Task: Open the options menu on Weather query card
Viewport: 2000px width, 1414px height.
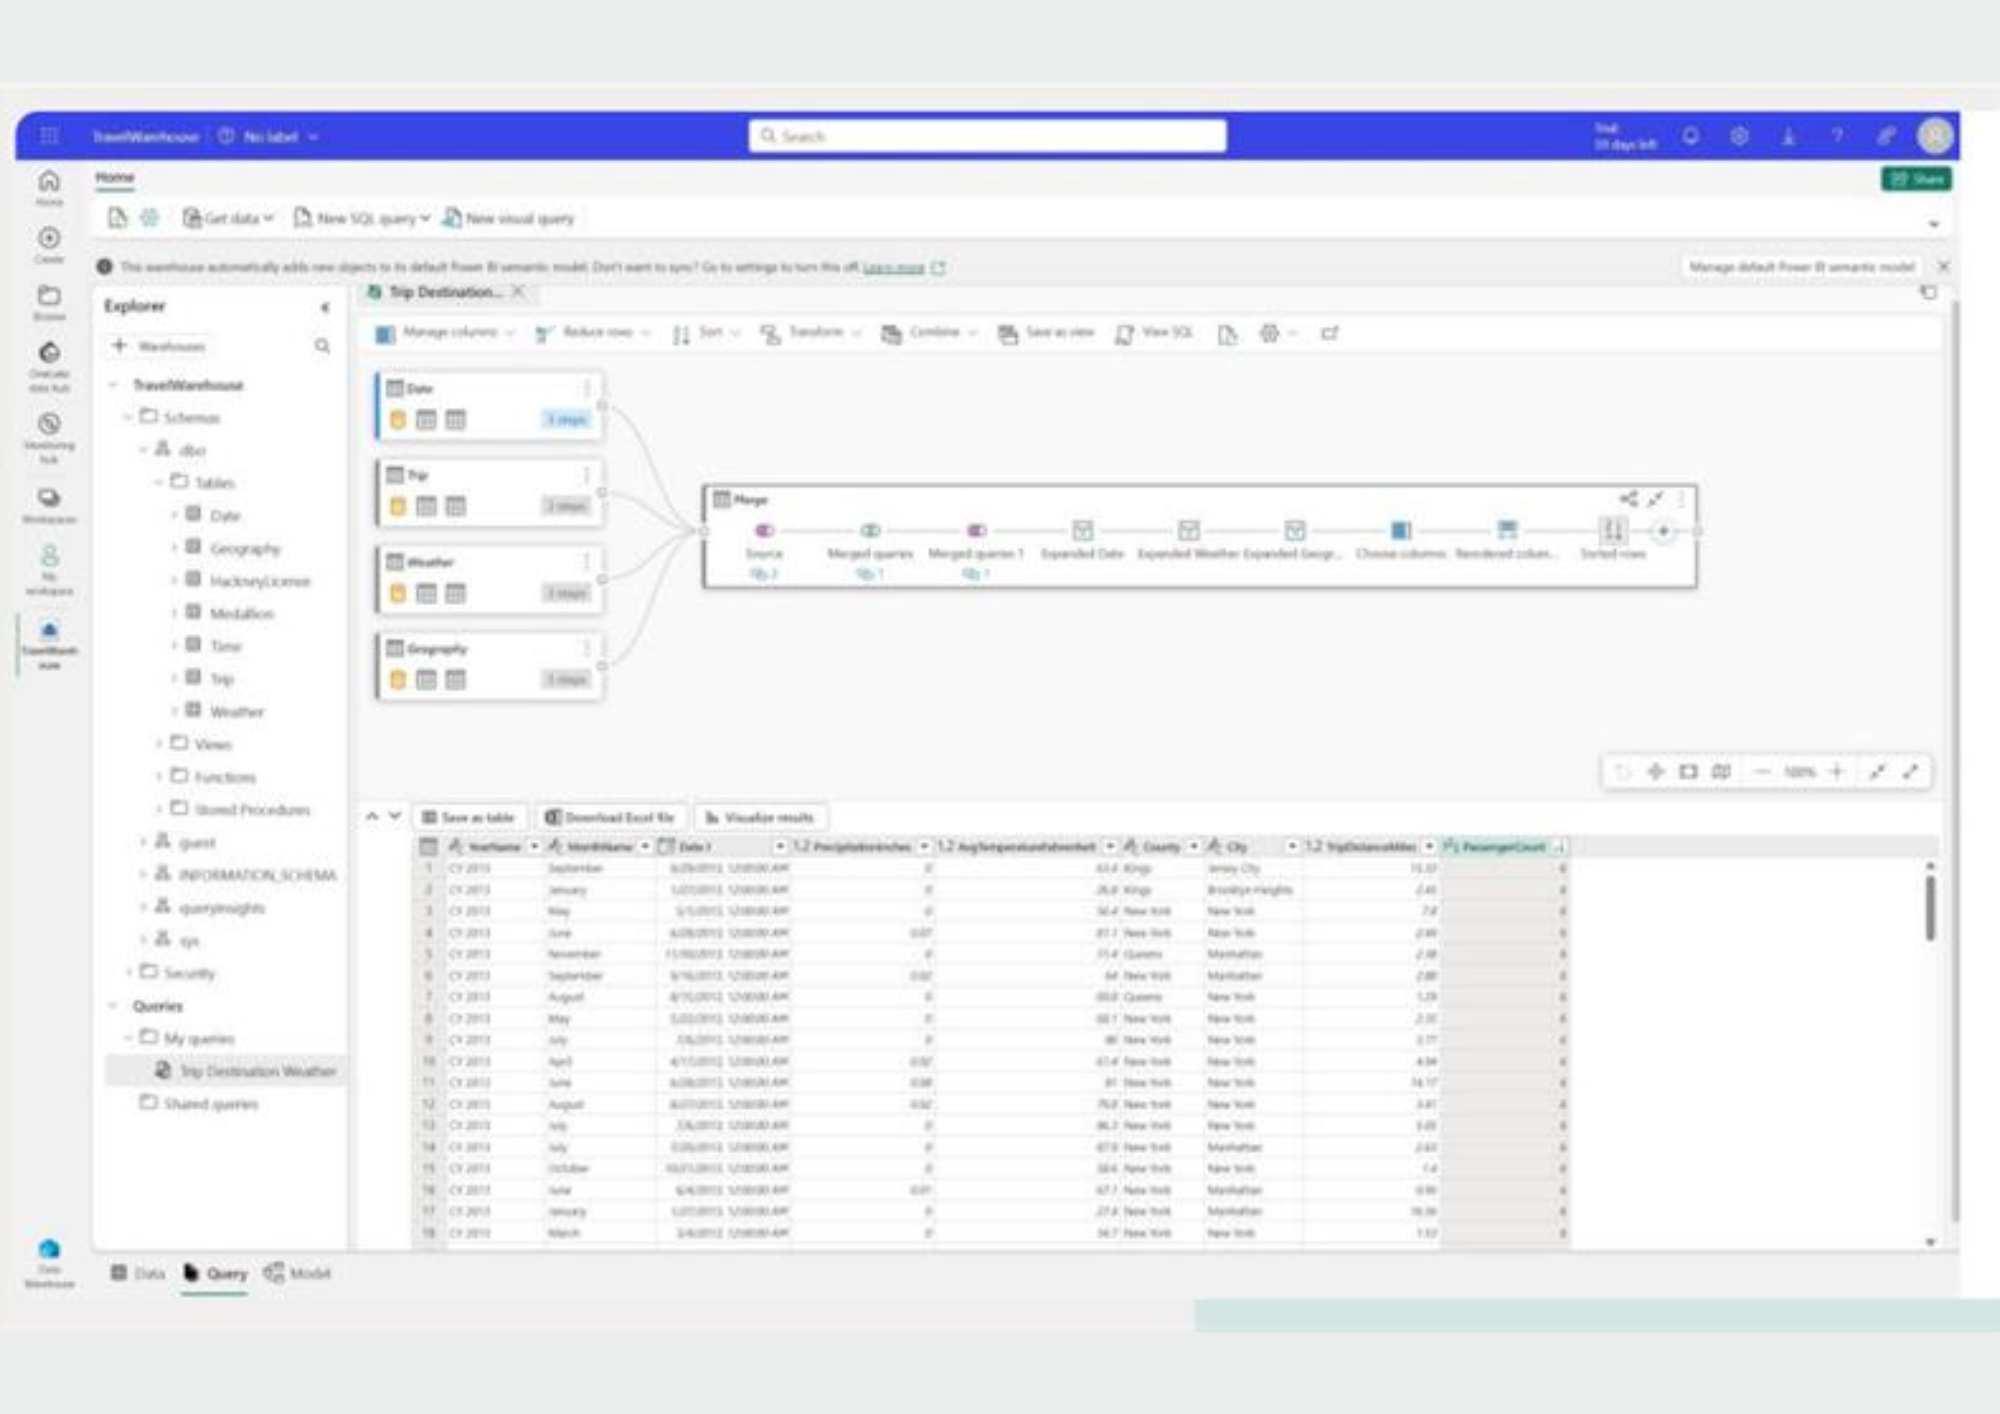Action: 586,561
